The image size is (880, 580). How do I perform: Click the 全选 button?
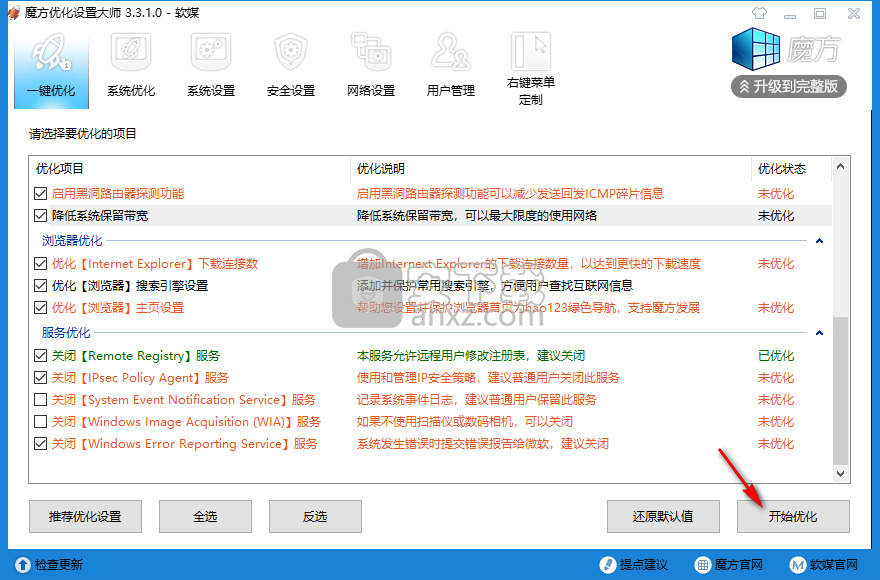(205, 517)
